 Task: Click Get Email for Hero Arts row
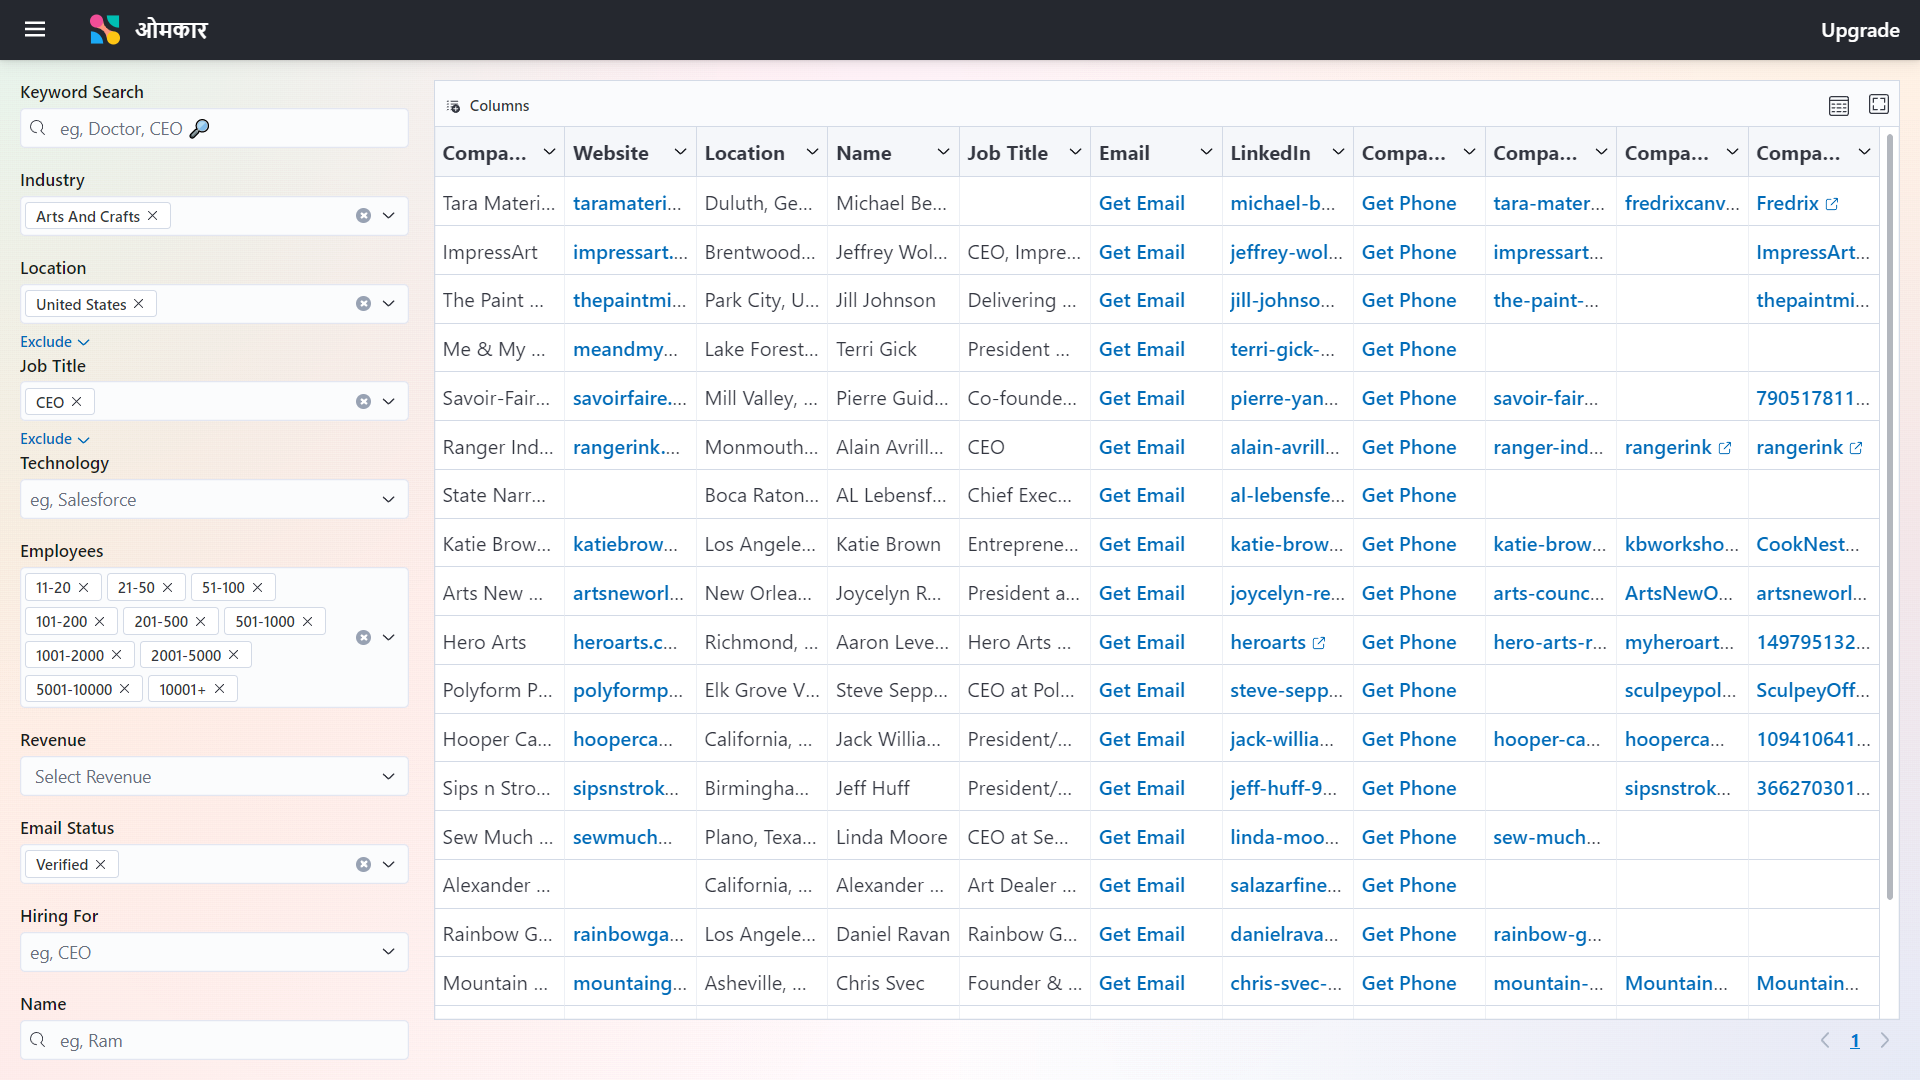(1142, 641)
